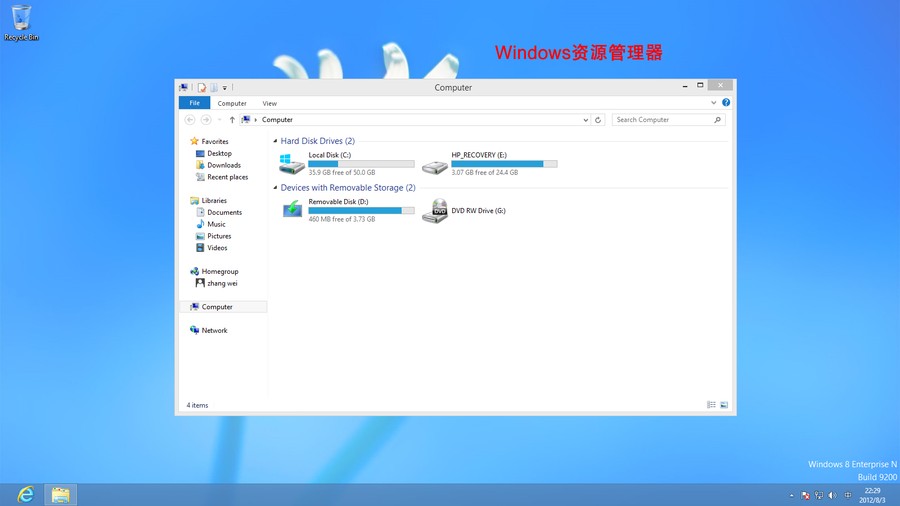Open the HP_RECOVERY (E:) drive icon
Viewport: 900px width, 506px height.
tap(434, 165)
